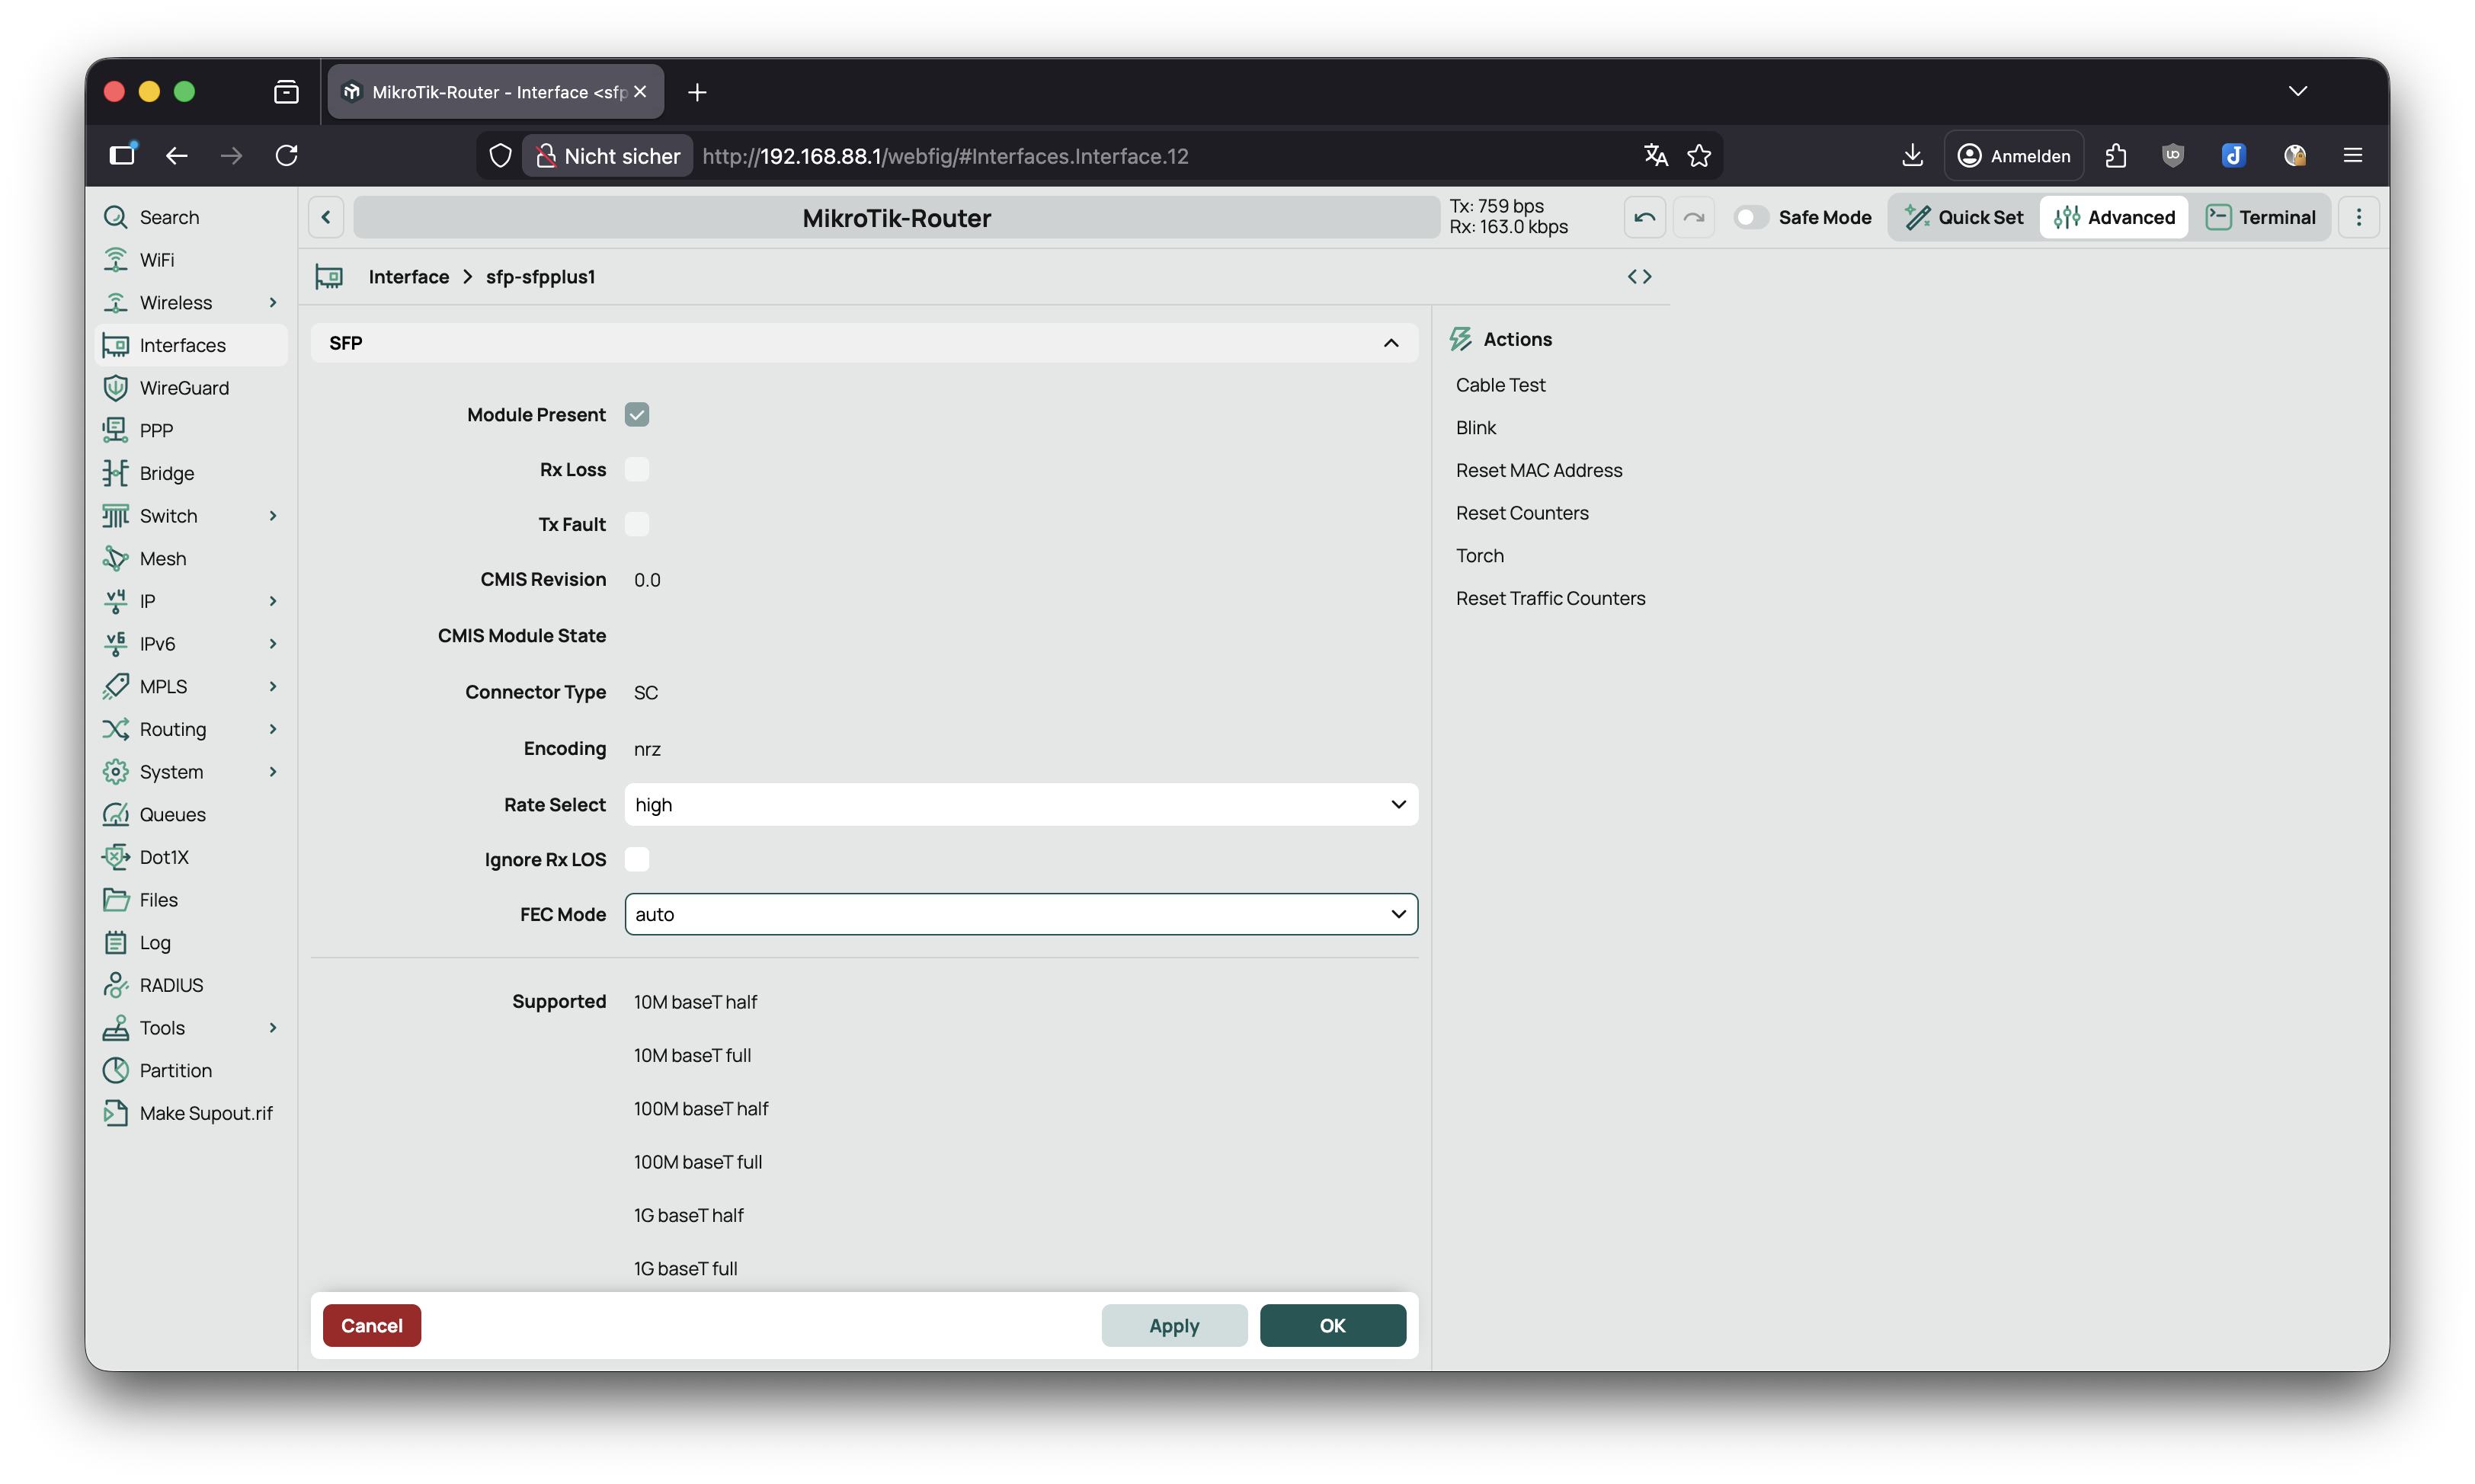Image resolution: width=2475 pixels, height=1484 pixels.
Task: Switch to Advanced mode
Action: (2113, 217)
